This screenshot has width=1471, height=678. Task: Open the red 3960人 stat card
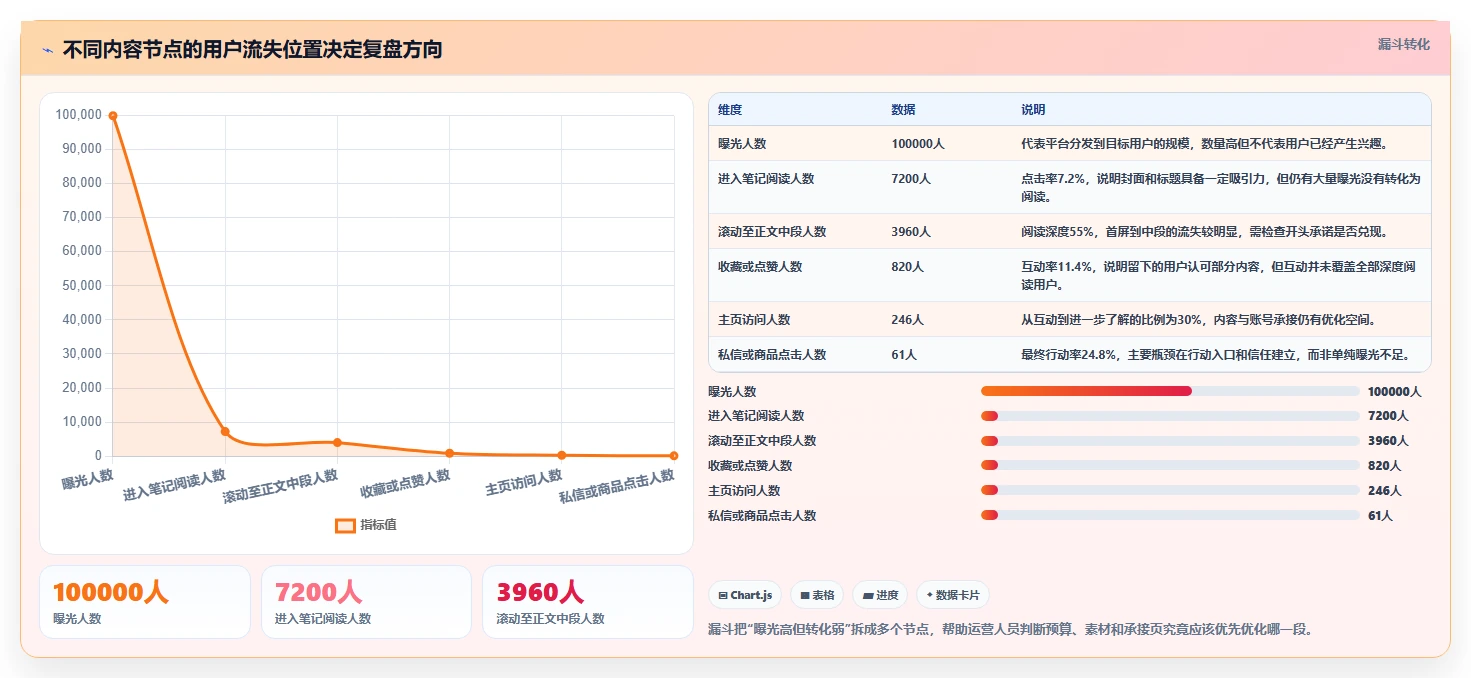pyautogui.click(x=588, y=602)
